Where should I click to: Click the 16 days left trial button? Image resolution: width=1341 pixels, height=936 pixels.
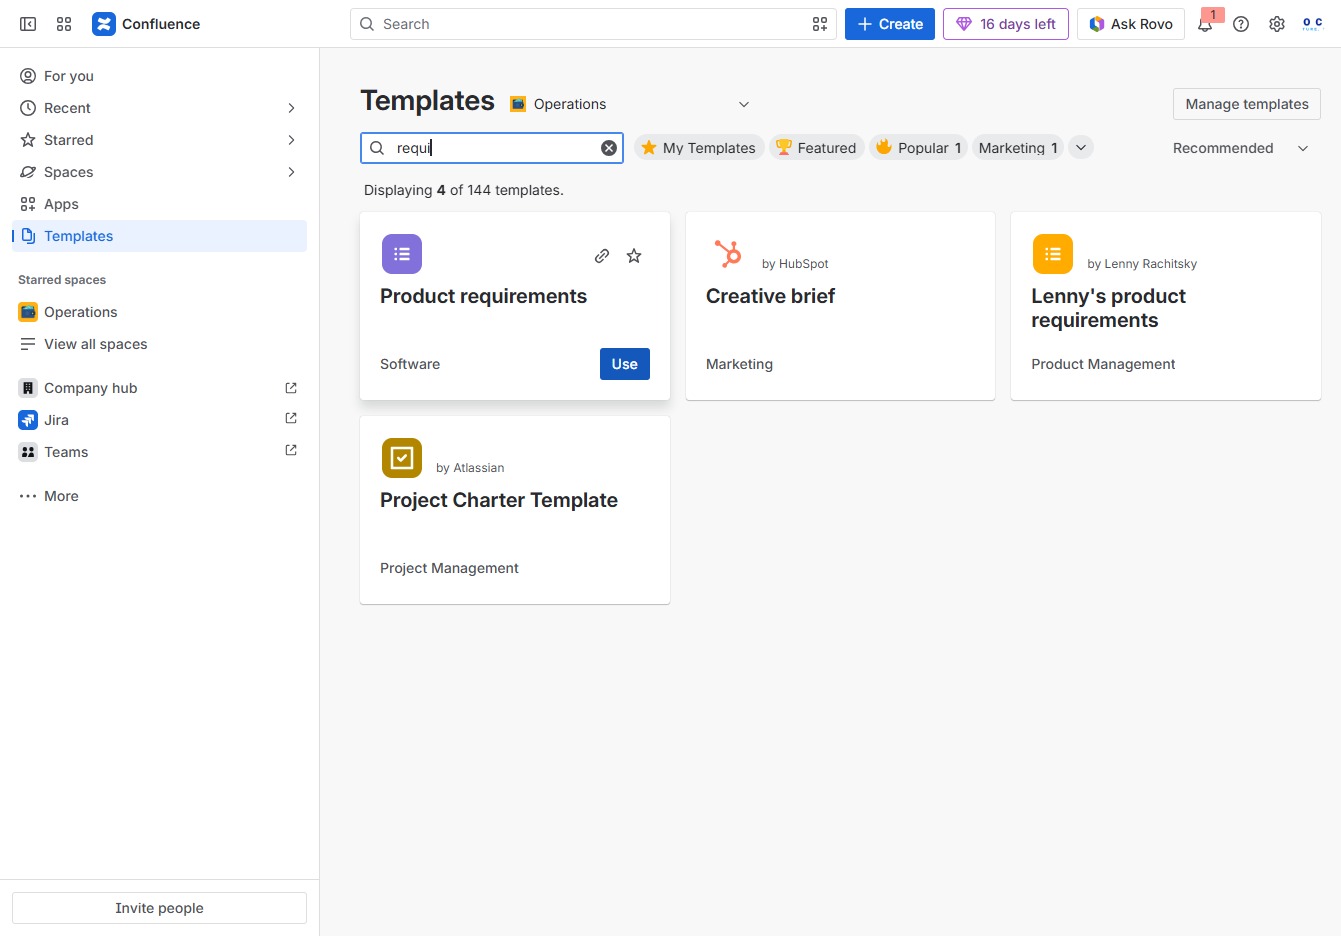tap(1006, 24)
